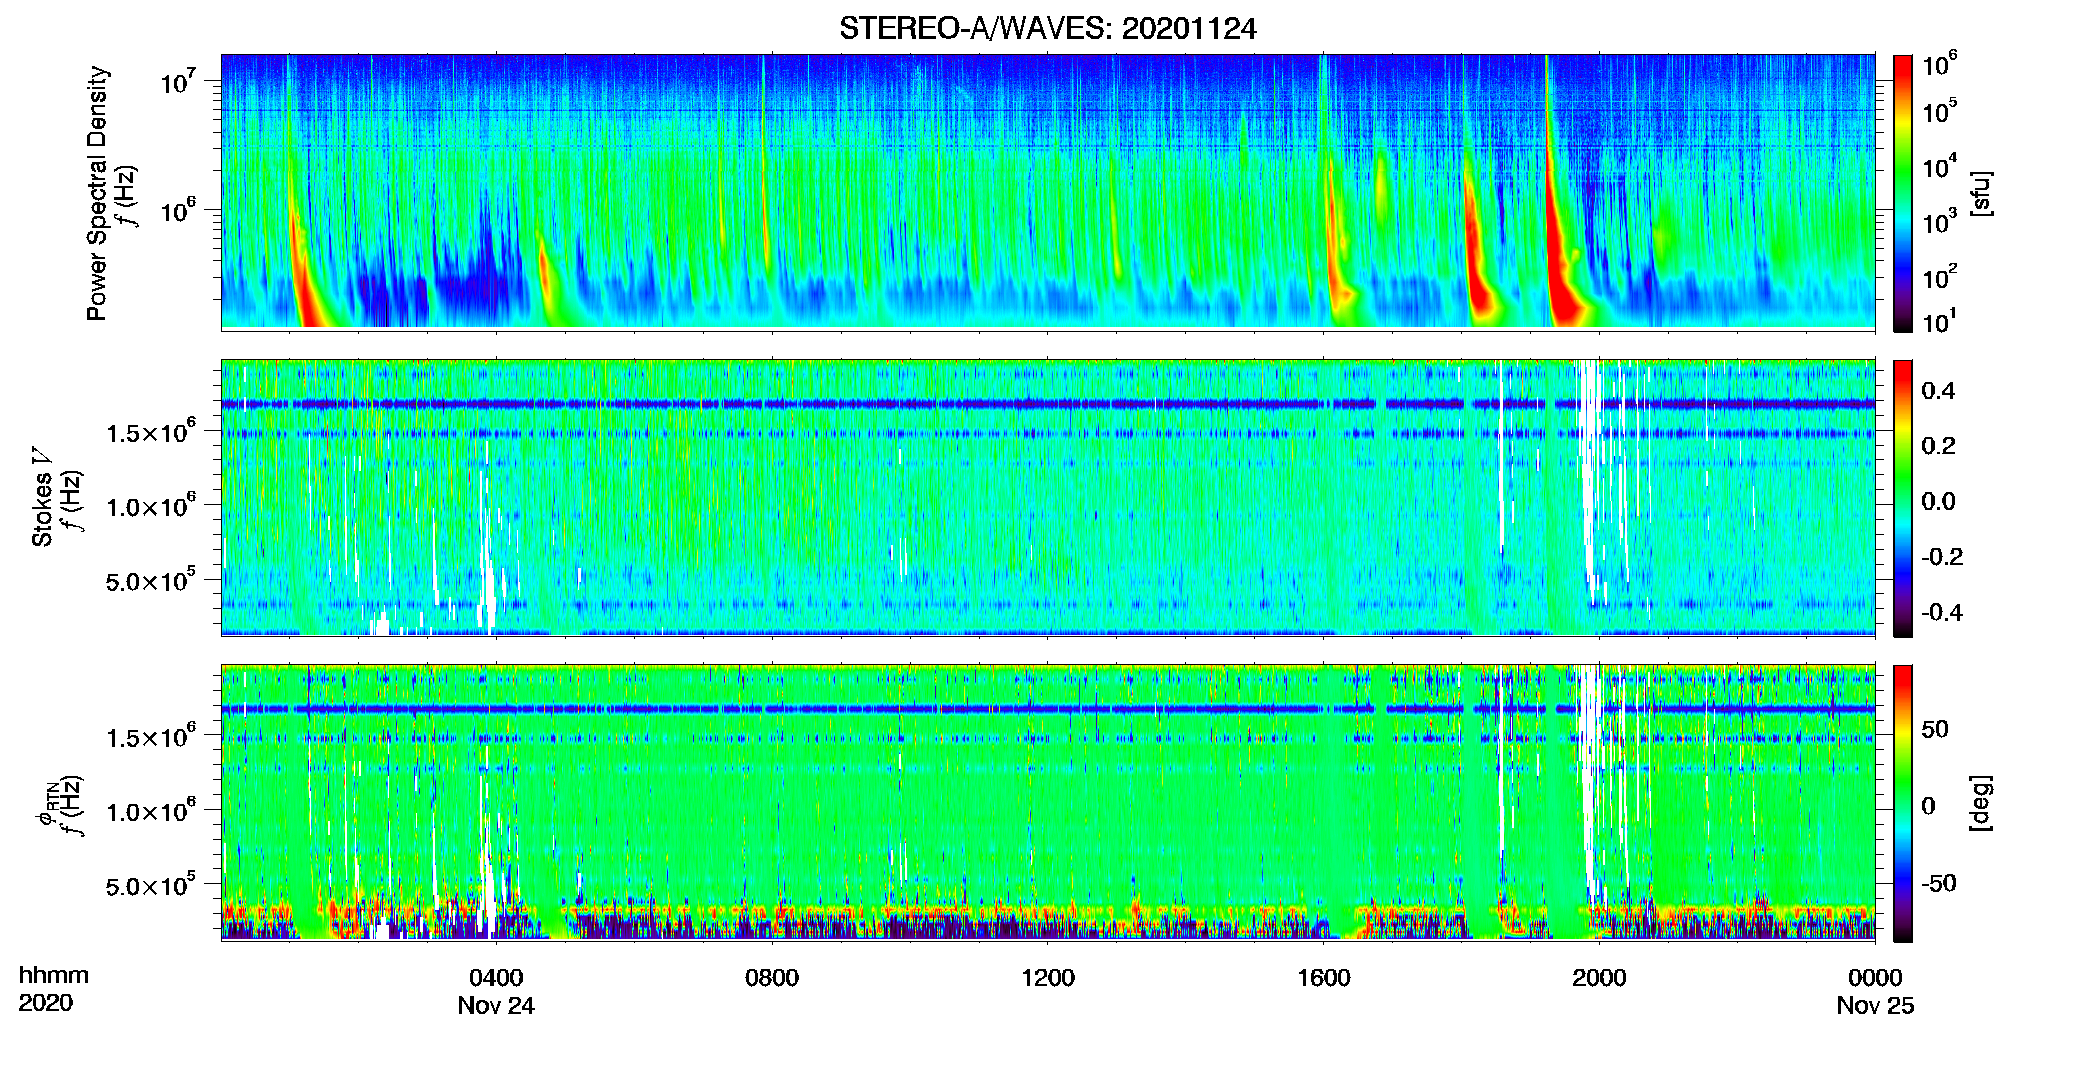Click the -0.4 label on Stokes V colorbar
This screenshot has height=1080, width=2096.
pos(1942,612)
